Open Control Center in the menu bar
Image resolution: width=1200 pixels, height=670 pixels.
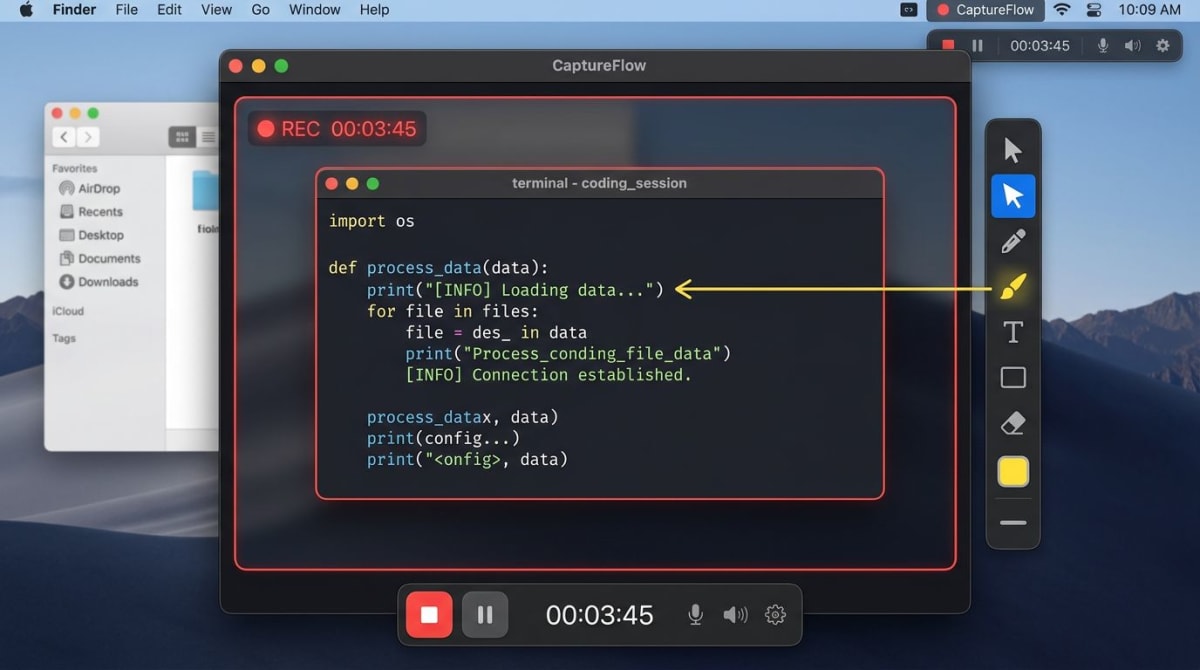1093,10
